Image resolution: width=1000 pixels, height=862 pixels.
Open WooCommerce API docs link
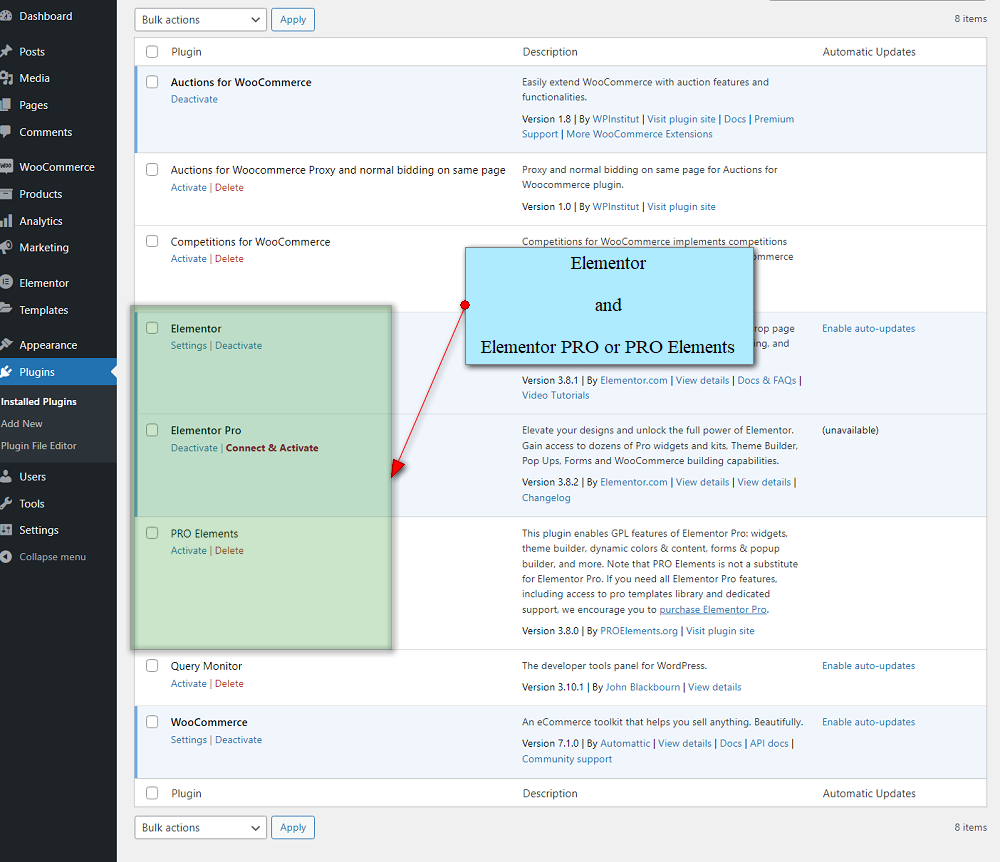(x=769, y=743)
